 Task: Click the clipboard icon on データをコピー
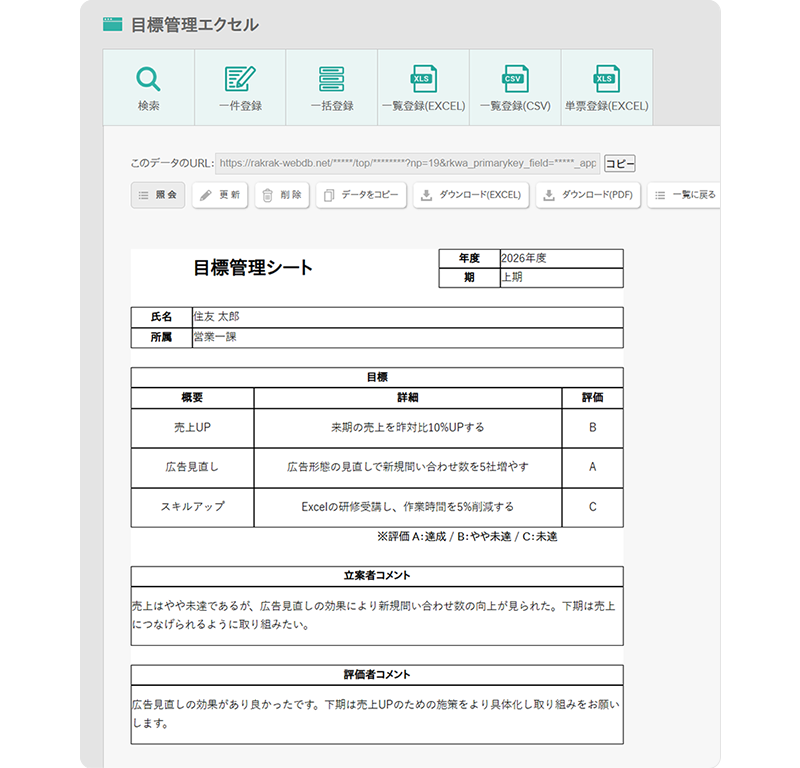328,196
